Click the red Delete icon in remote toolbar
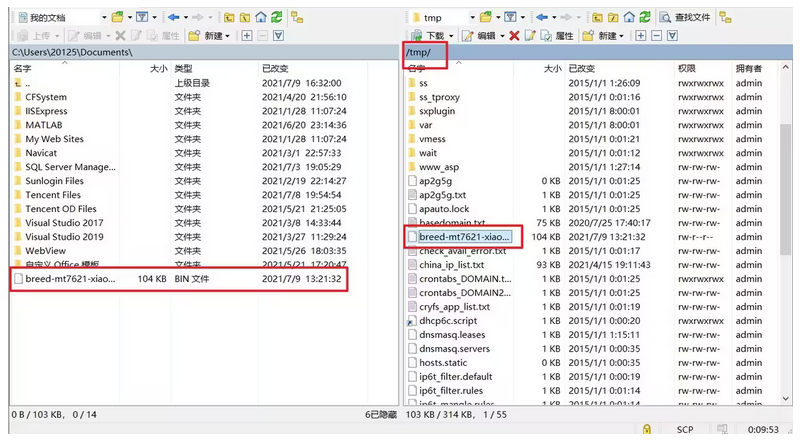804x442 pixels. 514,35
